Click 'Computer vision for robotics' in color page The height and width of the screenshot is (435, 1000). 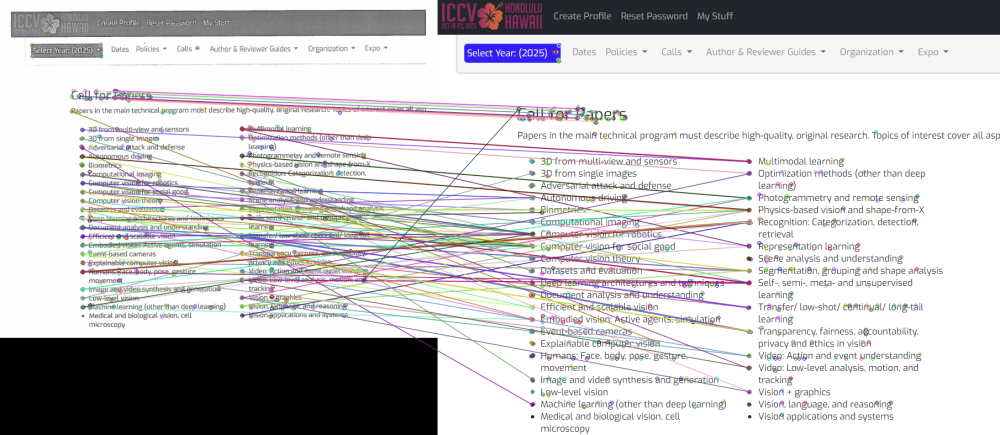point(600,234)
